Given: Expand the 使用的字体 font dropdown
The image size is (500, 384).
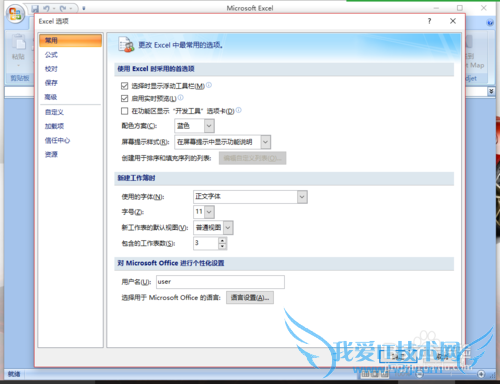Looking at the screenshot, I should [x=302, y=197].
